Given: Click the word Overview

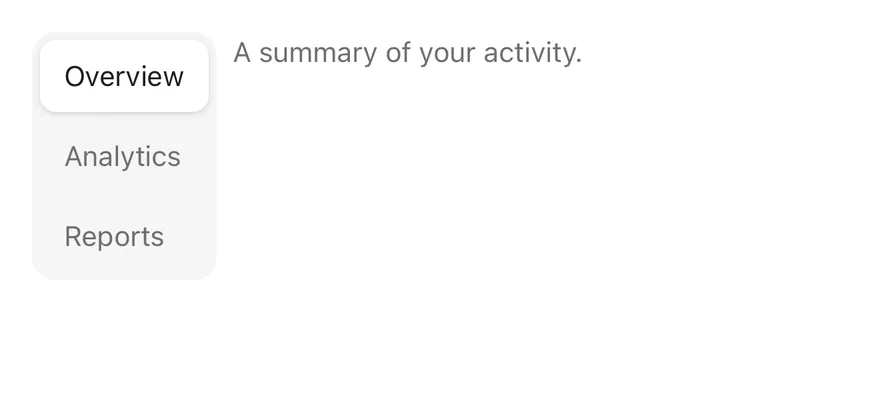Looking at the screenshot, I should coord(124,76).
